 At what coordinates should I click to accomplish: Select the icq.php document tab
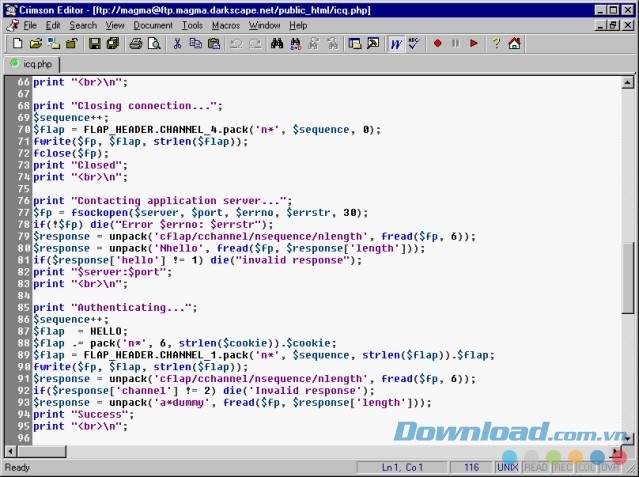pyautogui.click(x=32, y=64)
